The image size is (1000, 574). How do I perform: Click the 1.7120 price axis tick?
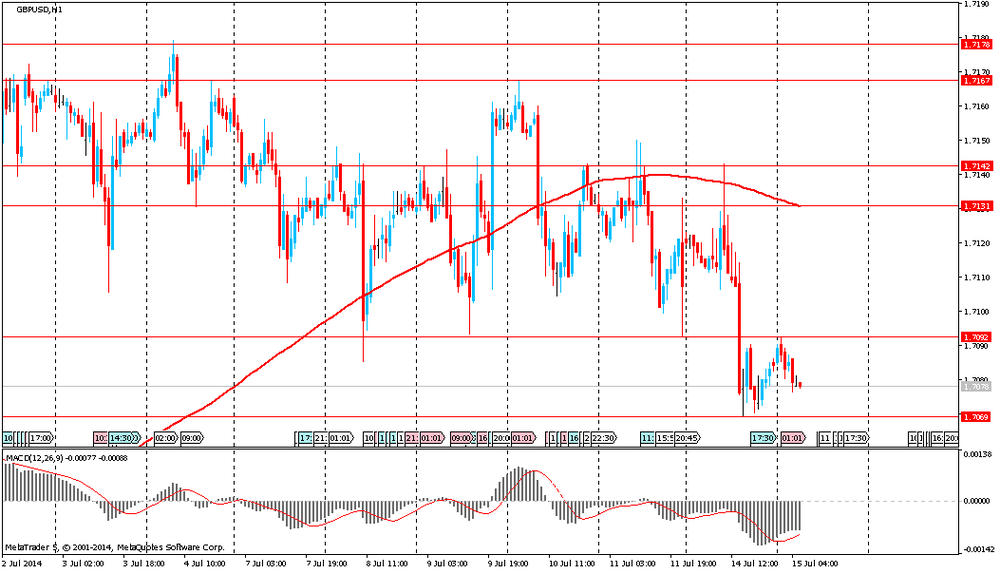tap(976, 243)
